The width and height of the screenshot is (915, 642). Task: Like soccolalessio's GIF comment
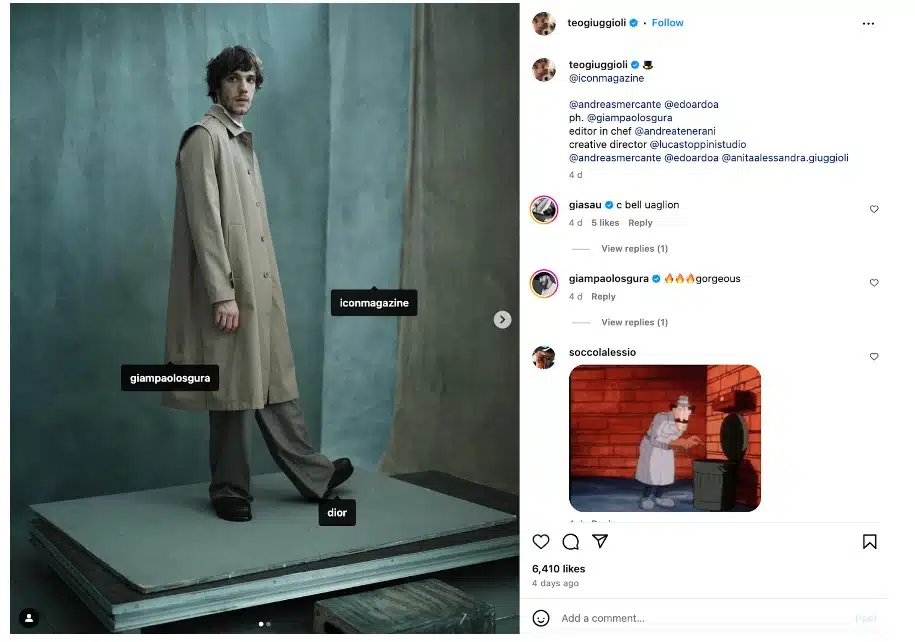pyautogui.click(x=874, y=356)
